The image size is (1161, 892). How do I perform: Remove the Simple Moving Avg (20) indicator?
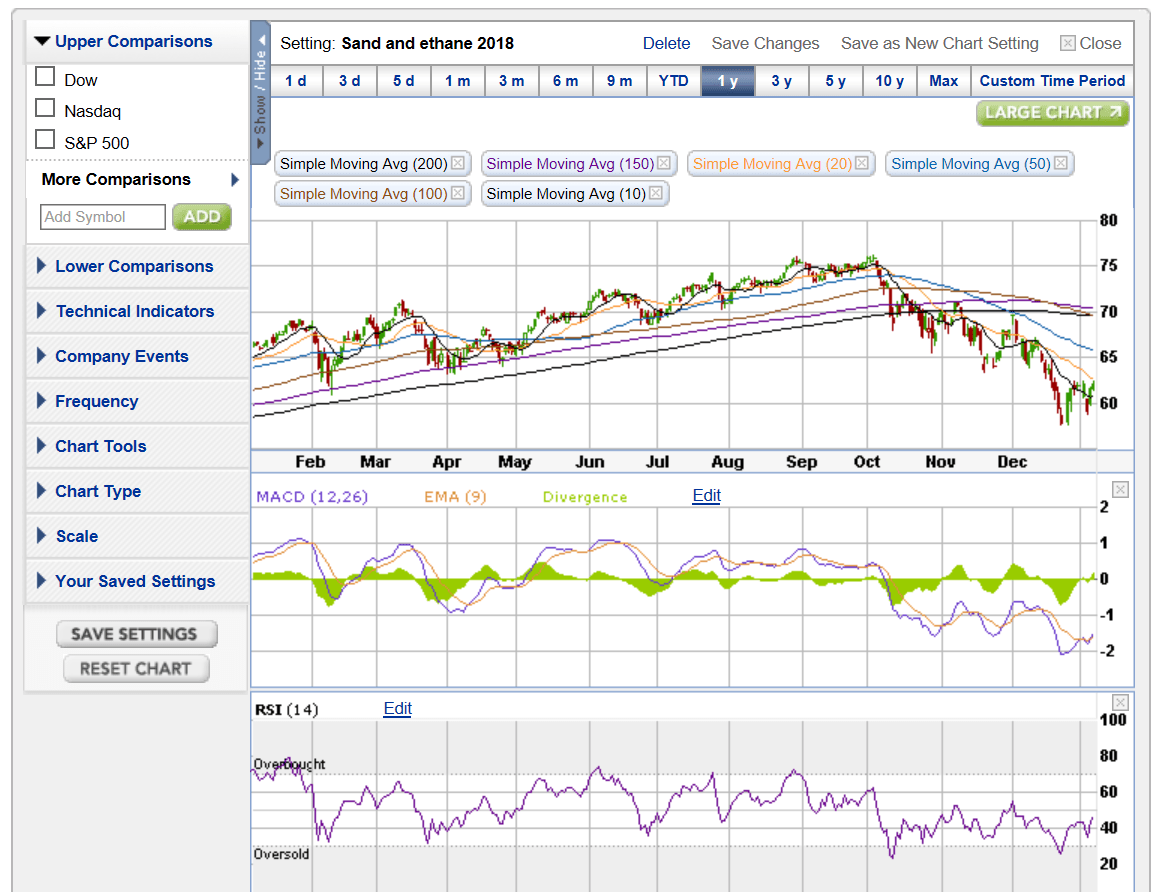(858, 163)
